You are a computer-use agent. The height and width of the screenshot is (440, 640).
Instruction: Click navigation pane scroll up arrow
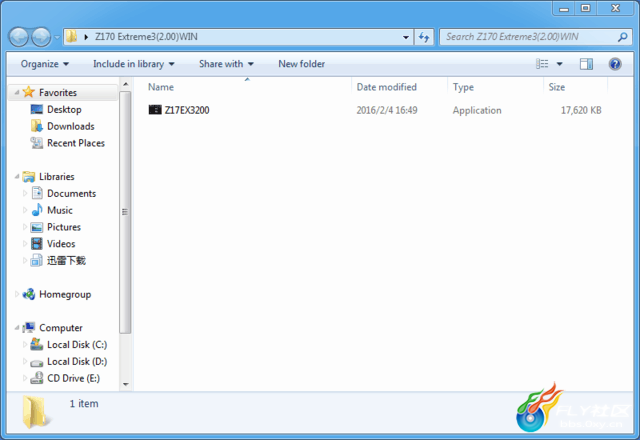click(126, 84)
